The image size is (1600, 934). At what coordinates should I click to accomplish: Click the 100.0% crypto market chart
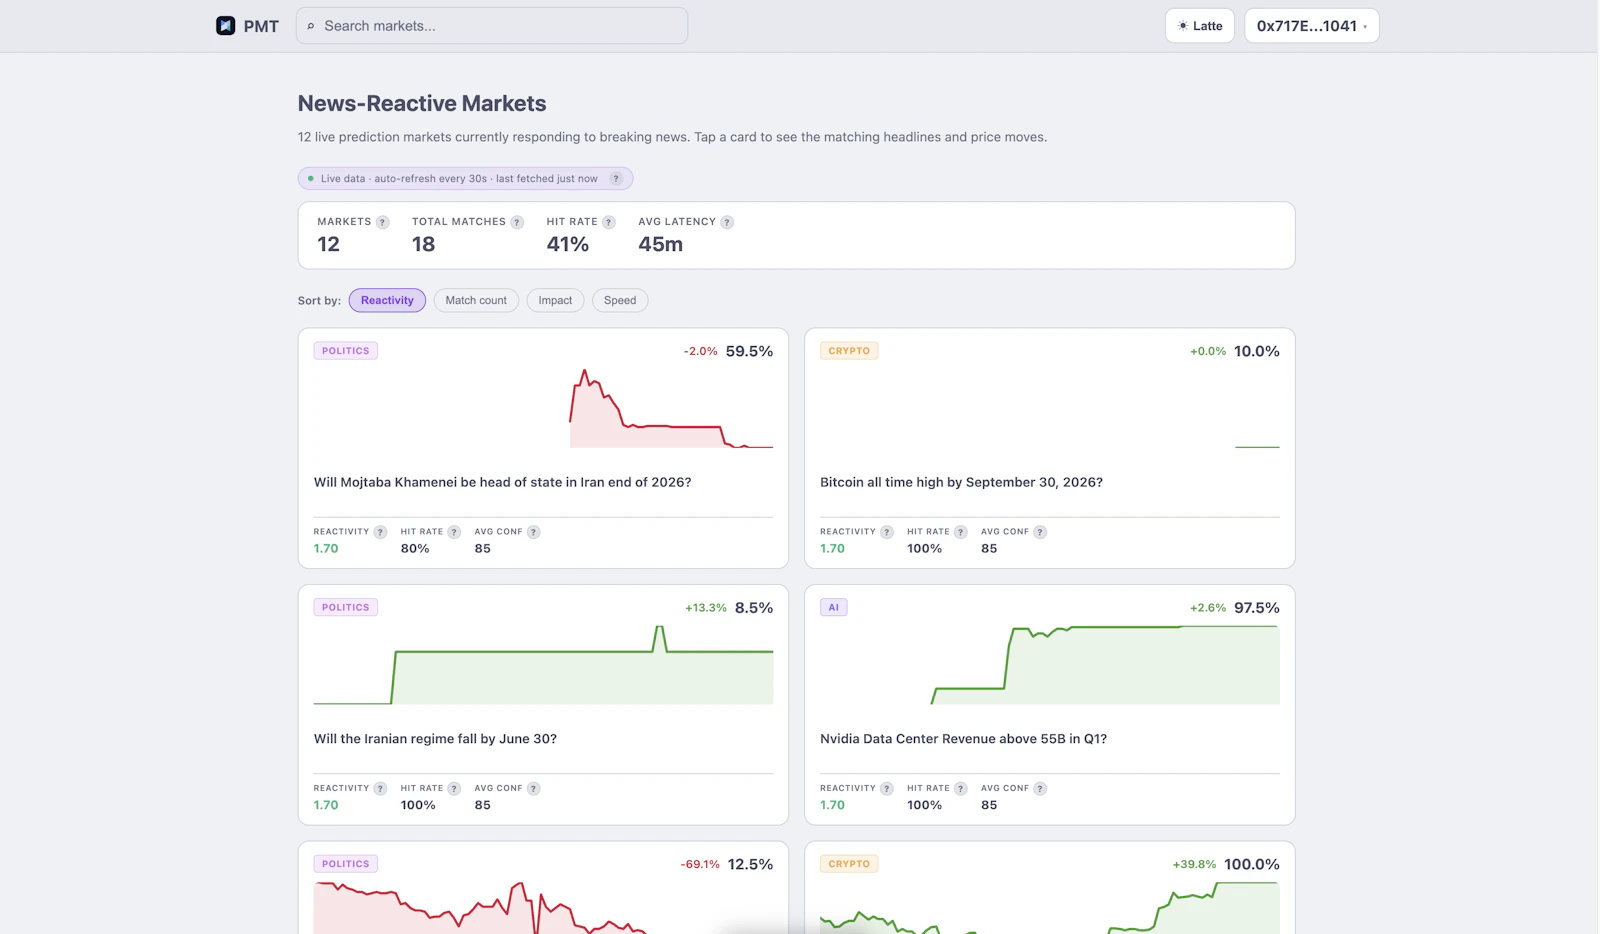tap(1050, 908)
